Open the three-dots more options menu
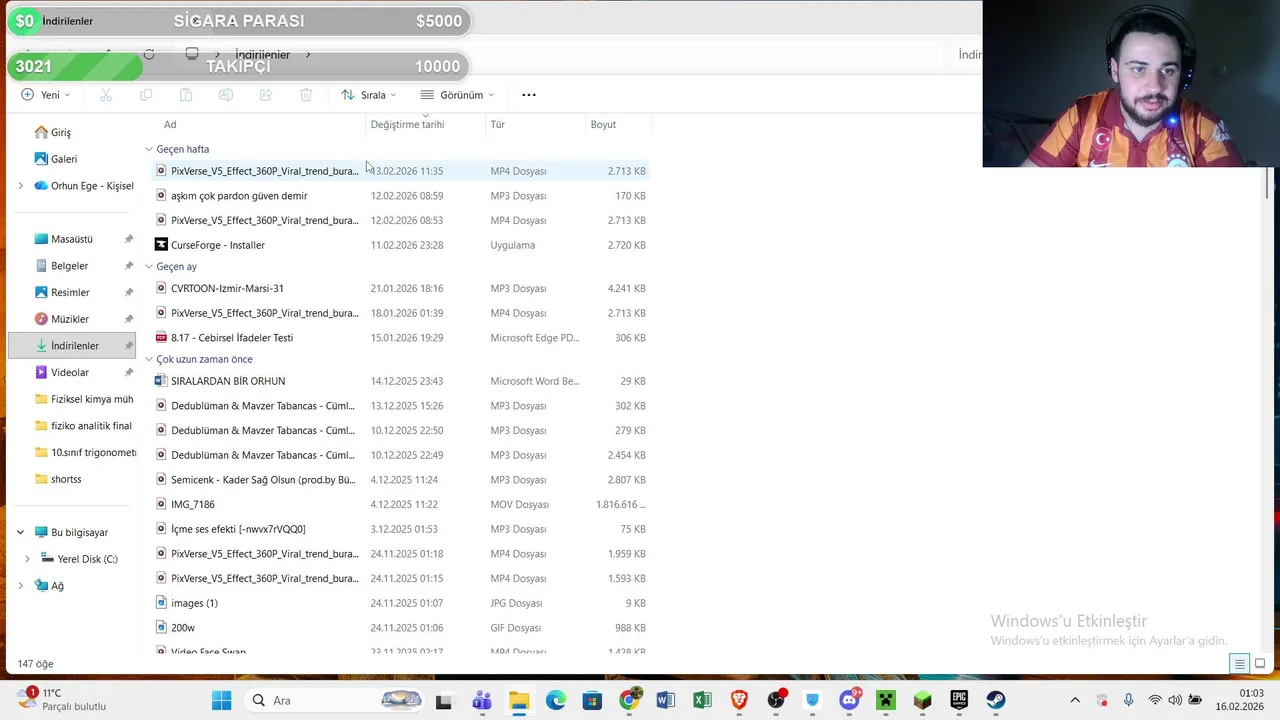 click(529, 95)
